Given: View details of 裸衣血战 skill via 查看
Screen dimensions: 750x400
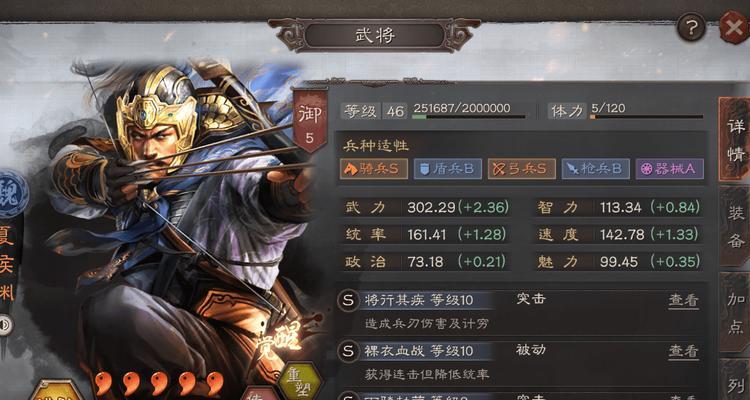Looking at the screenshot, I should coord(683,351).
